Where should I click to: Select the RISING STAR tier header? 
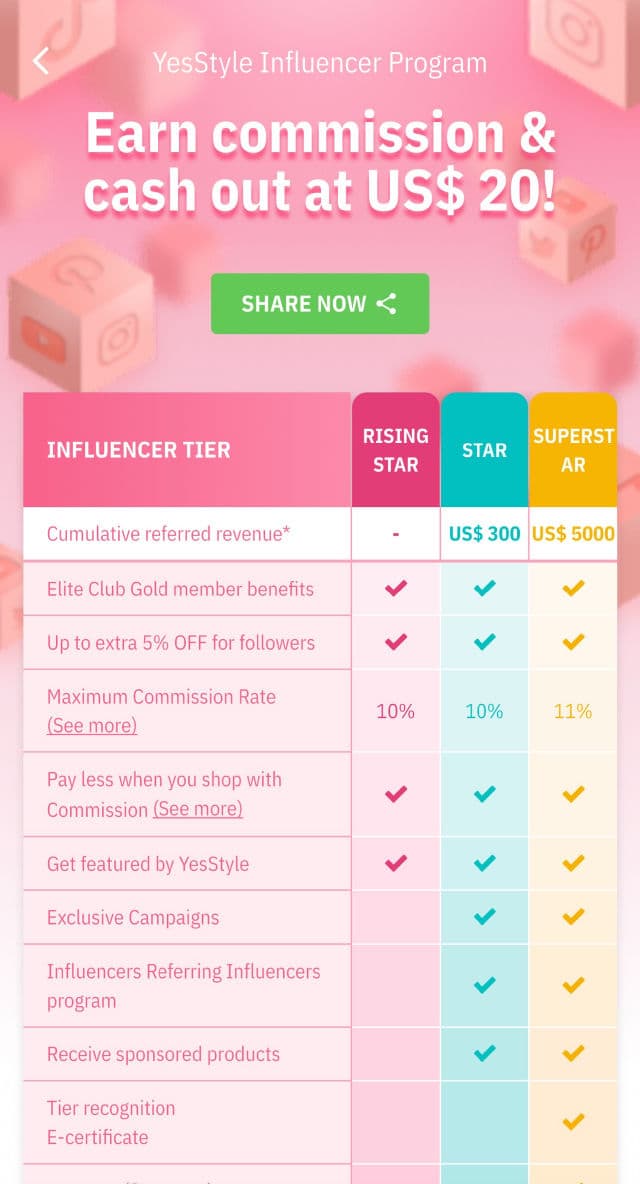(x=396, y=450)
